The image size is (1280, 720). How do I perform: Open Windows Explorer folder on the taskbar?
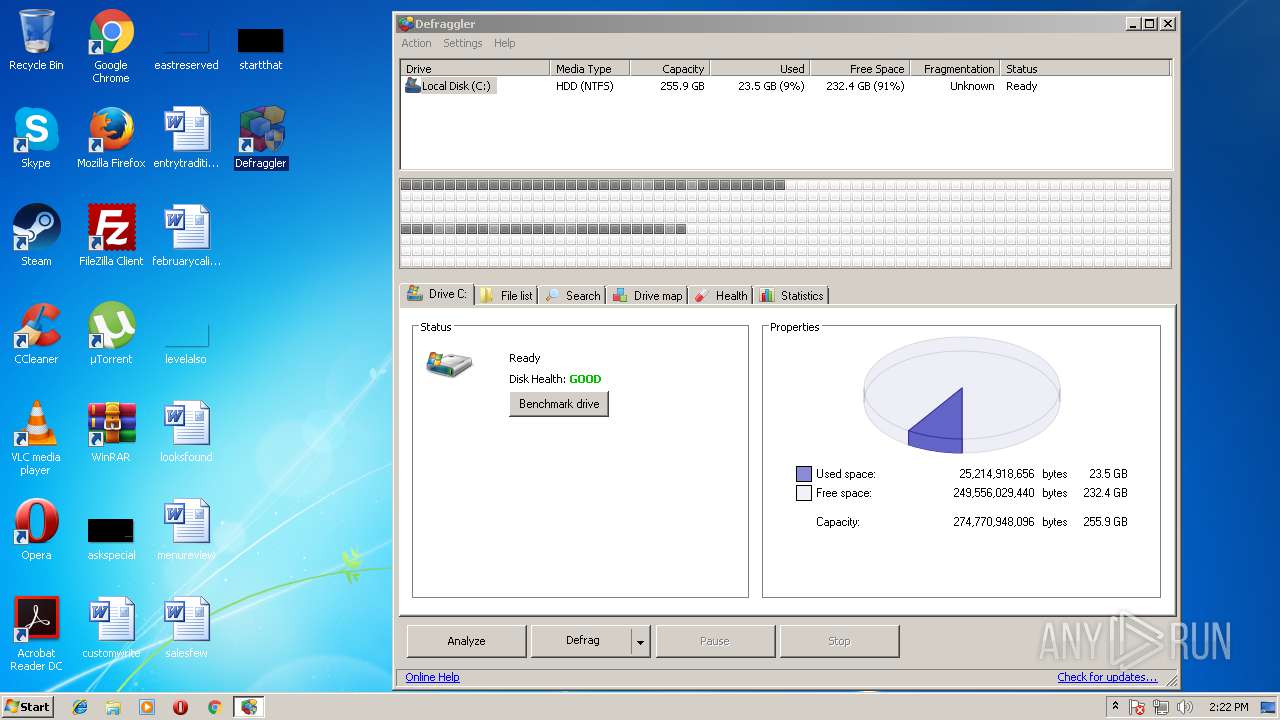113,707
